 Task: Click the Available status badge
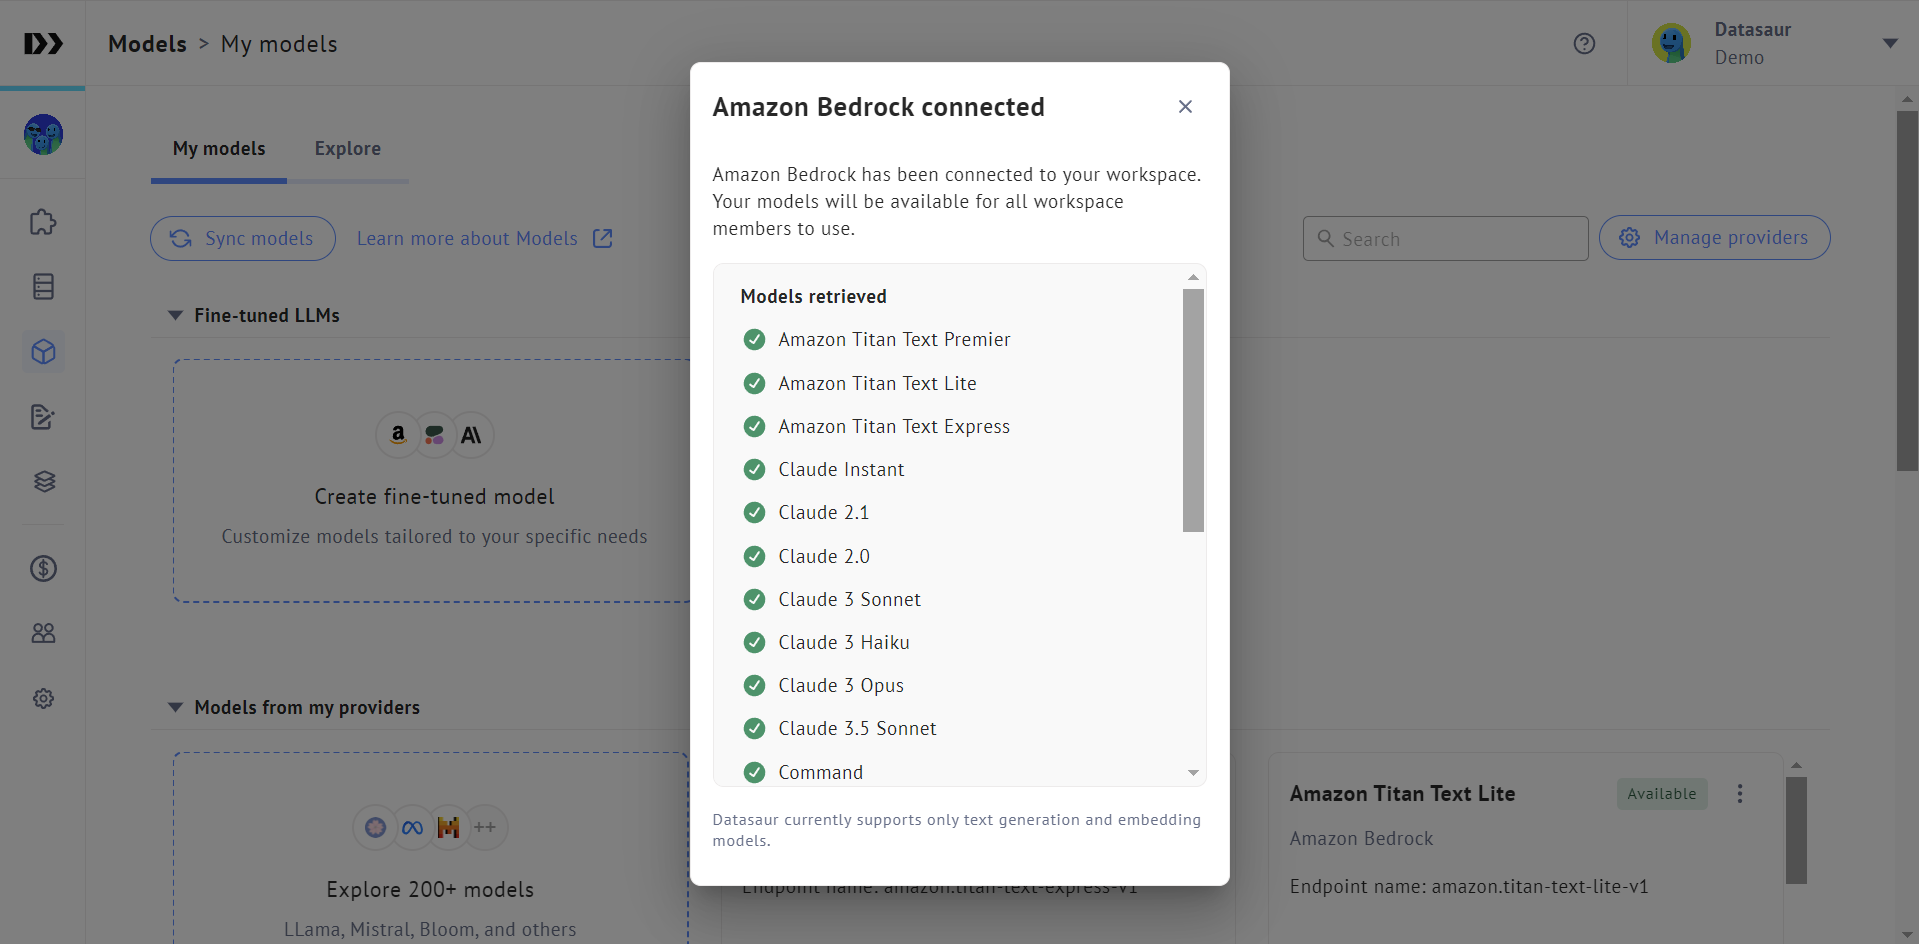[x=1662, y=794]
